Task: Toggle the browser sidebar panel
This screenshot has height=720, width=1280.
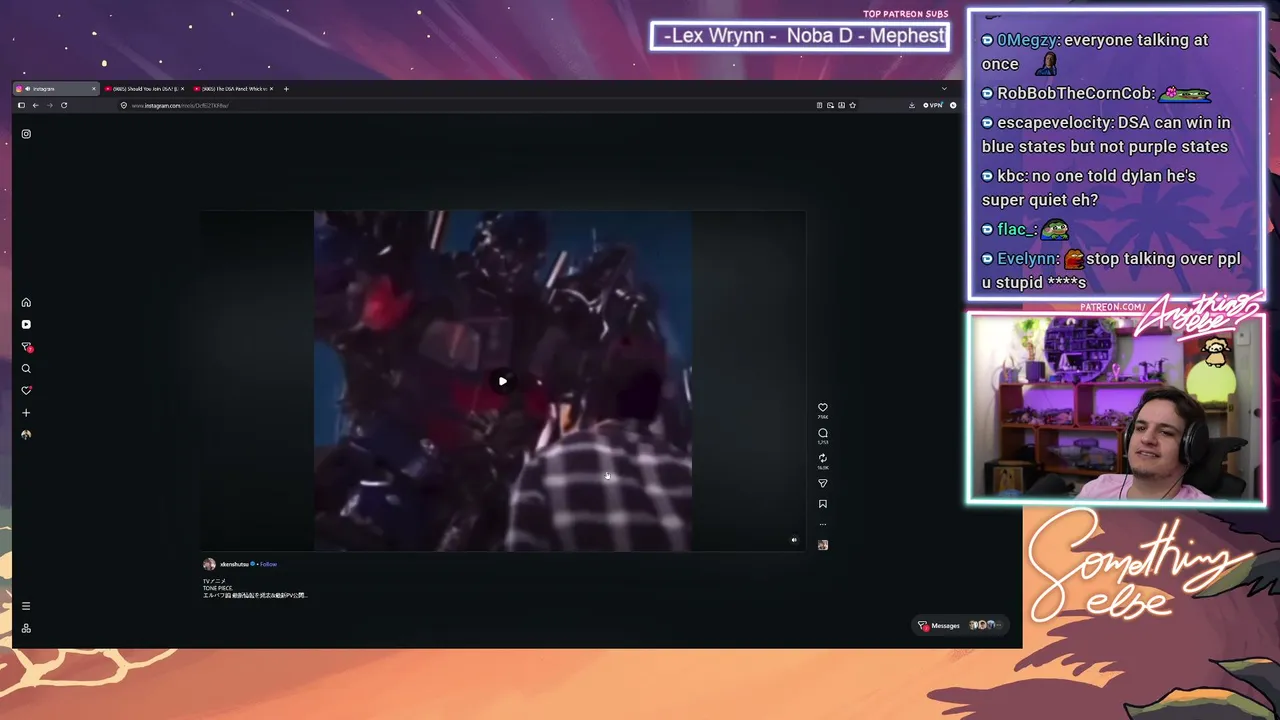Action: [x=21, y=105]
